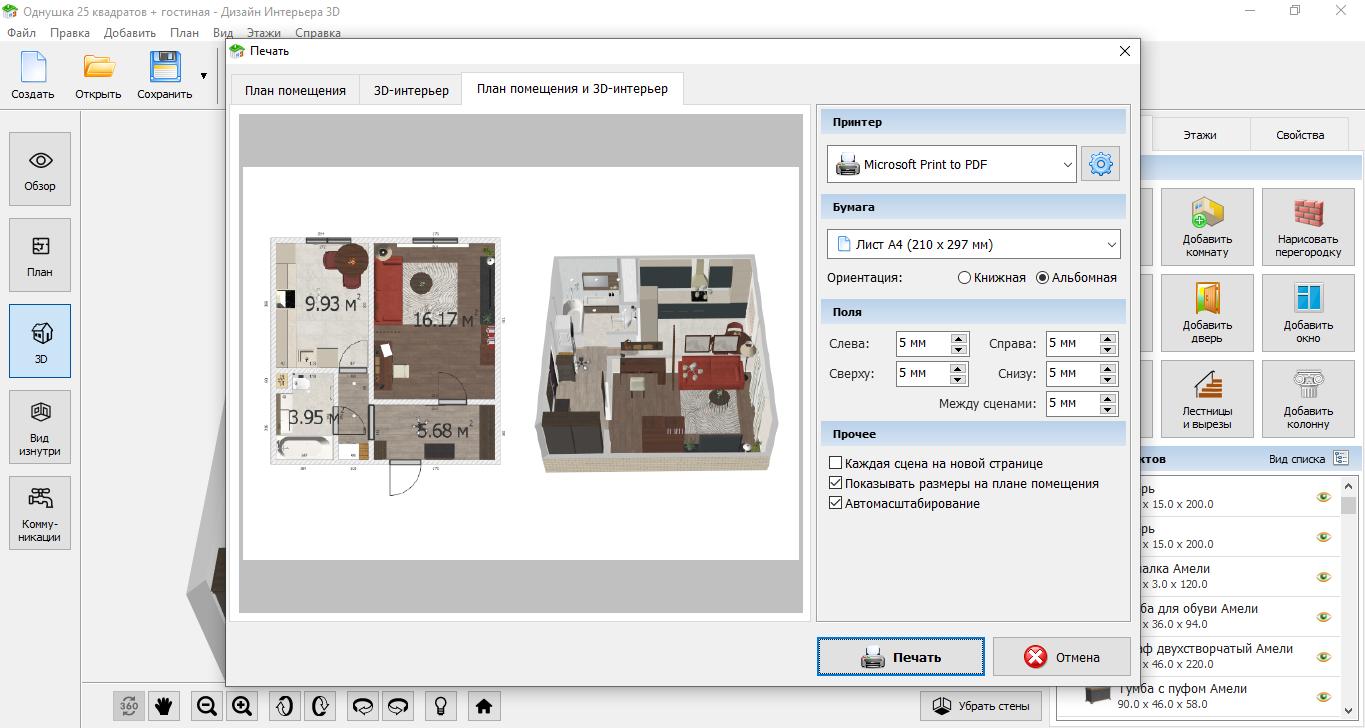The height and width of the screenshot is (728, 1365).
Task: Click the home view reset icon
Action: pos(484,706)
